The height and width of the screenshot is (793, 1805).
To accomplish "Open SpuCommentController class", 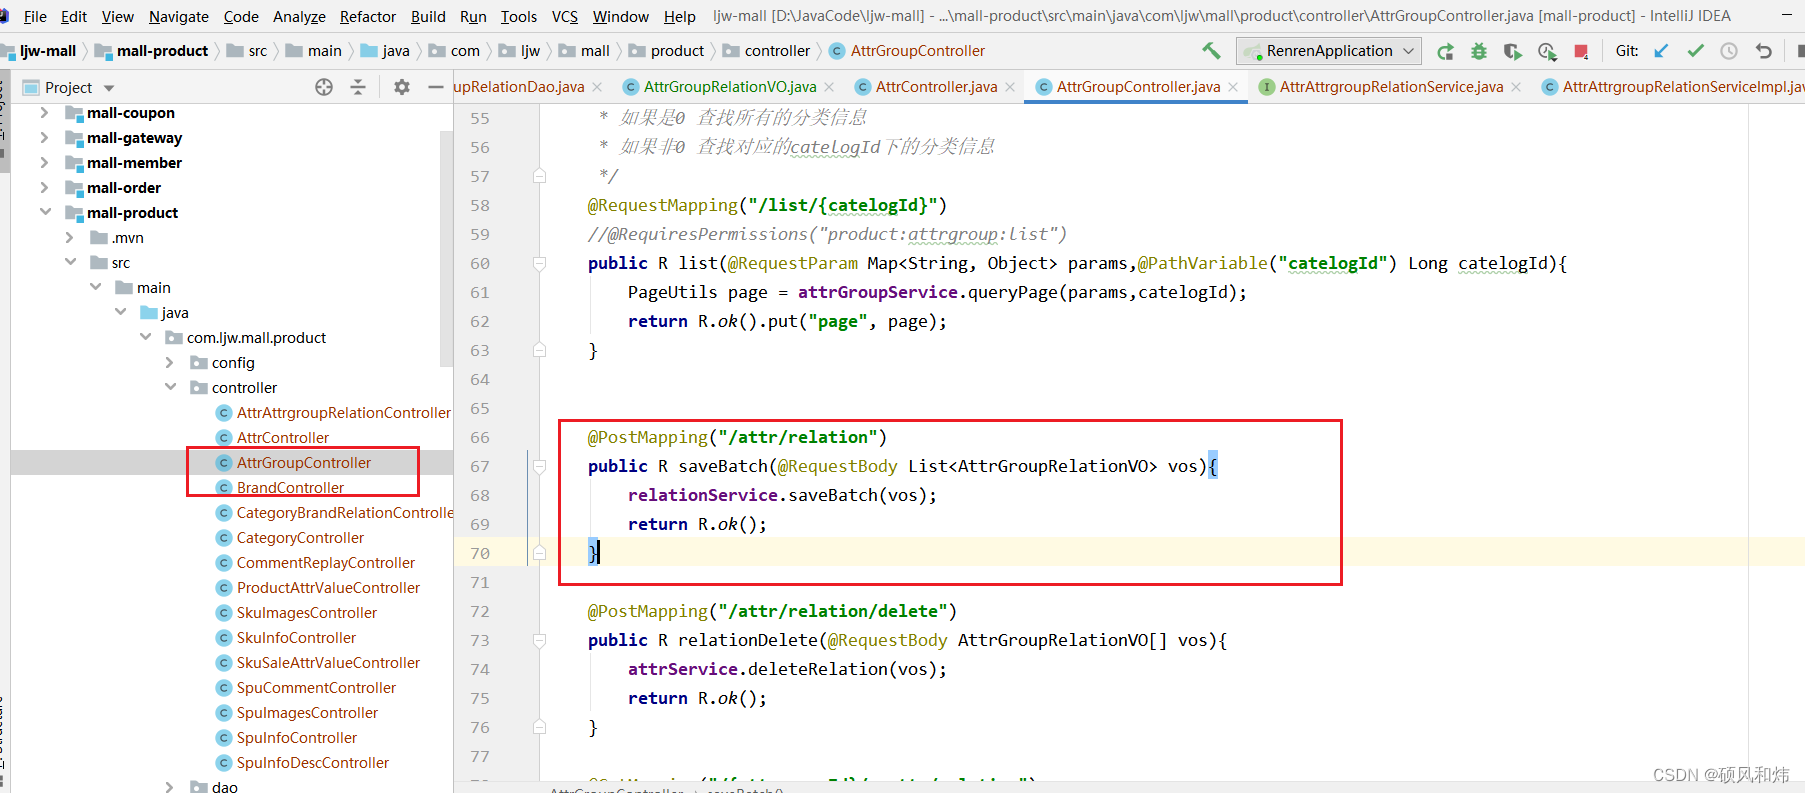I will coord(316,688).
